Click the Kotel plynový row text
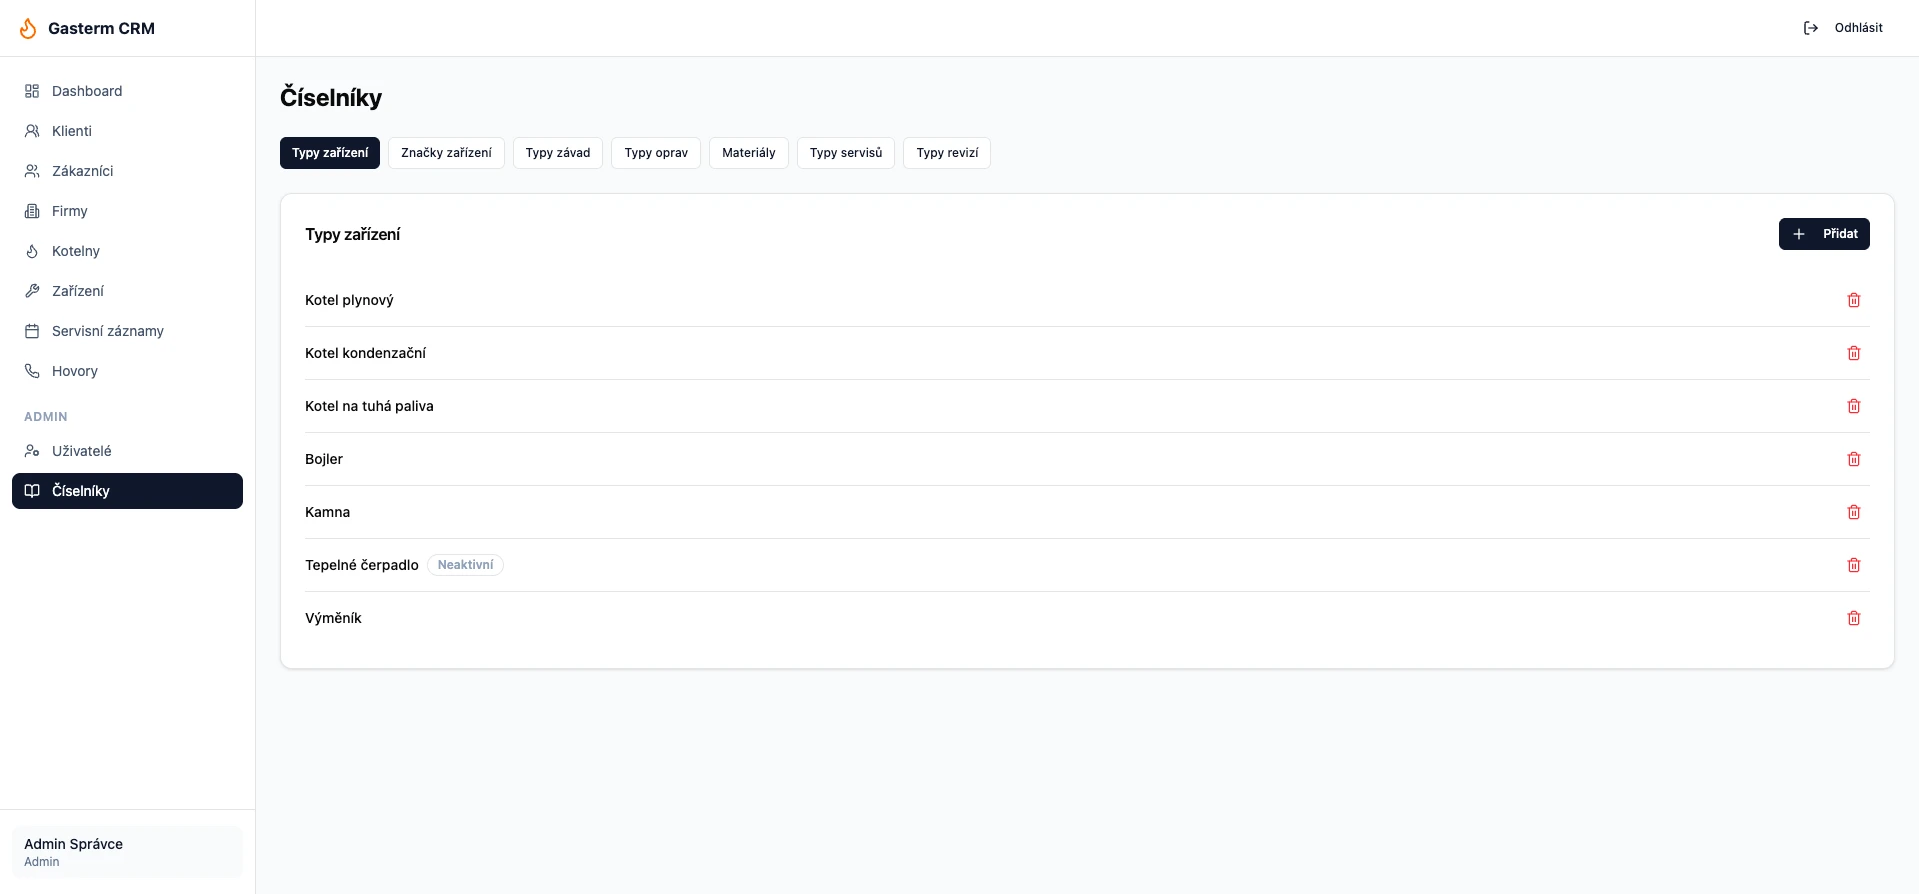Viewport: 1919px width, 894px height. 349,300
